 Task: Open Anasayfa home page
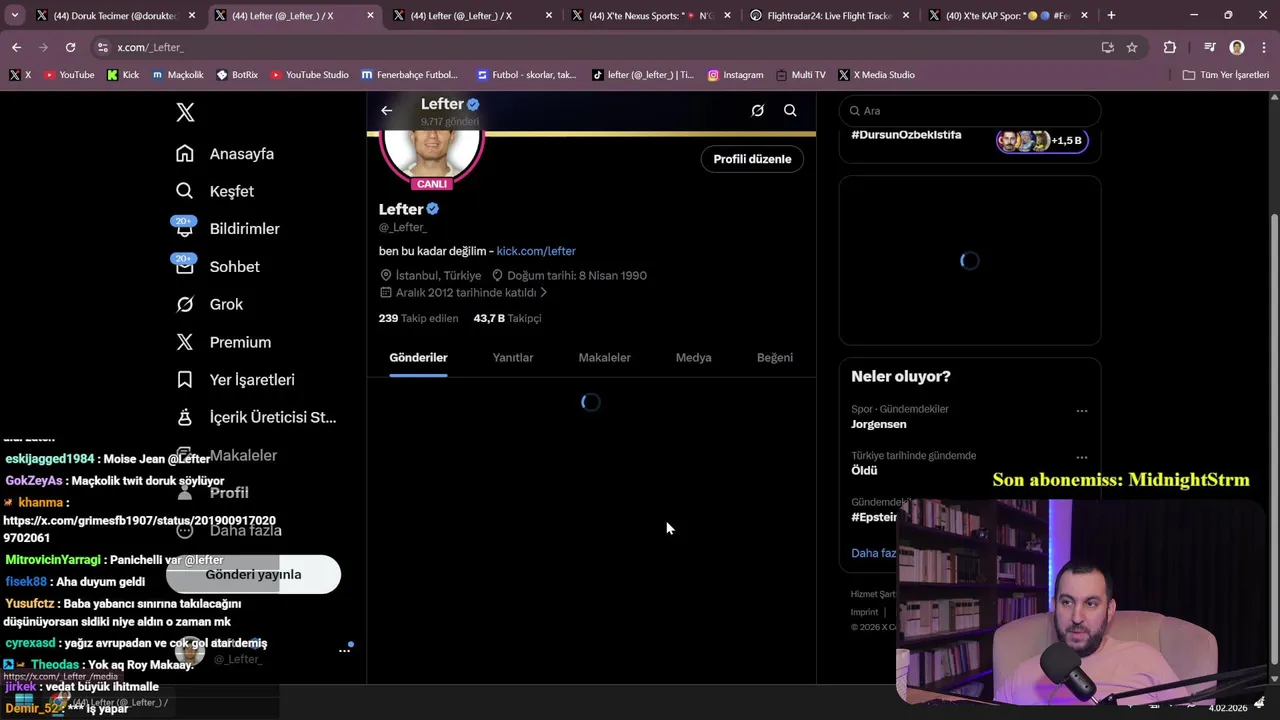pyautogui.click(x=225, y=154)
